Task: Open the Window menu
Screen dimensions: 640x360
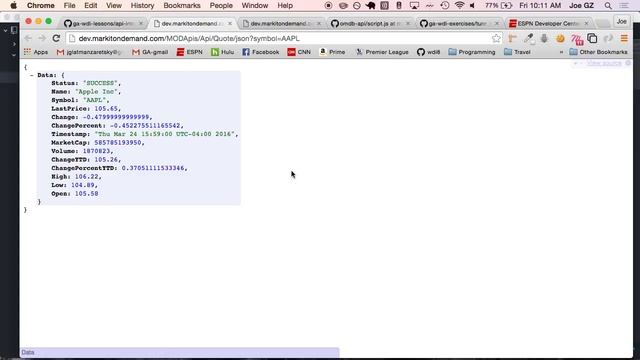Action: [x=255, y=6]
